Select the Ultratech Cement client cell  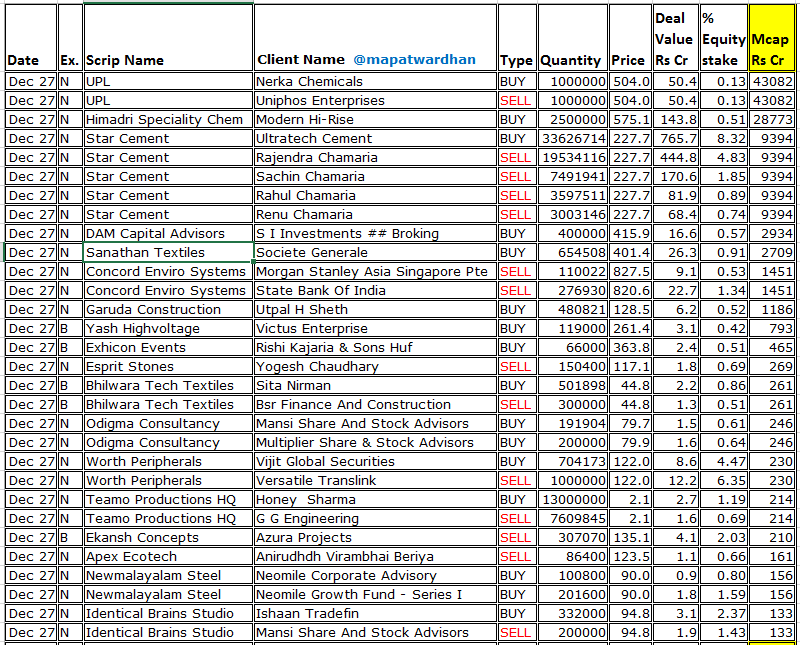pos(376,138)
